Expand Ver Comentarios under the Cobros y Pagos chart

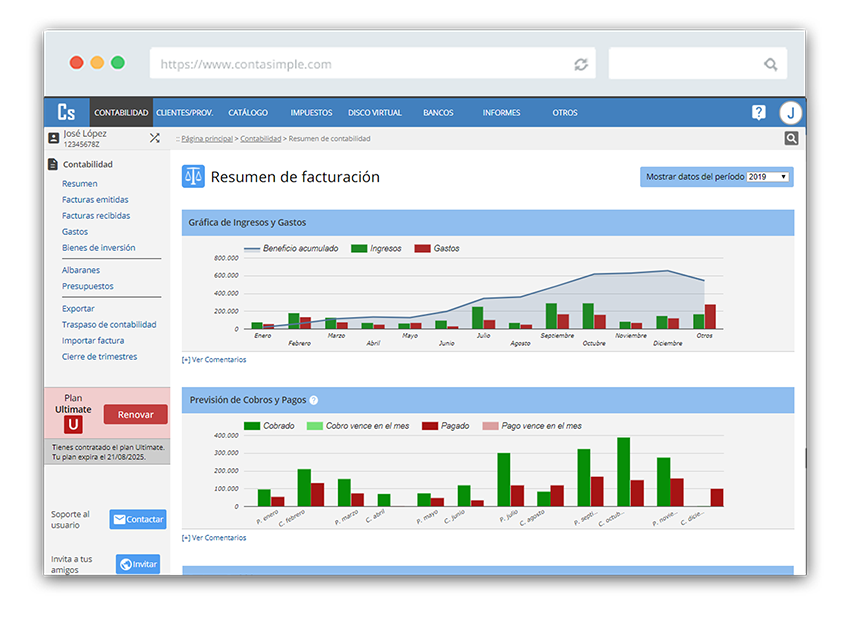tap(214, 537)
